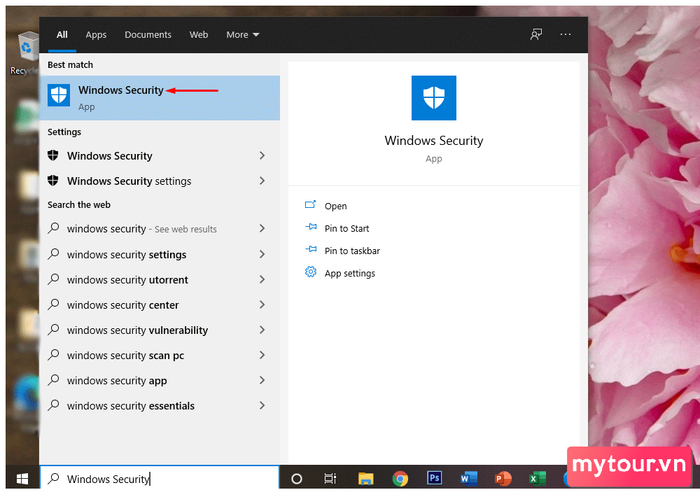Screen dimensions: 700x497
Task: Click in the Windows Security search text field
Action: tap(159, 478)
